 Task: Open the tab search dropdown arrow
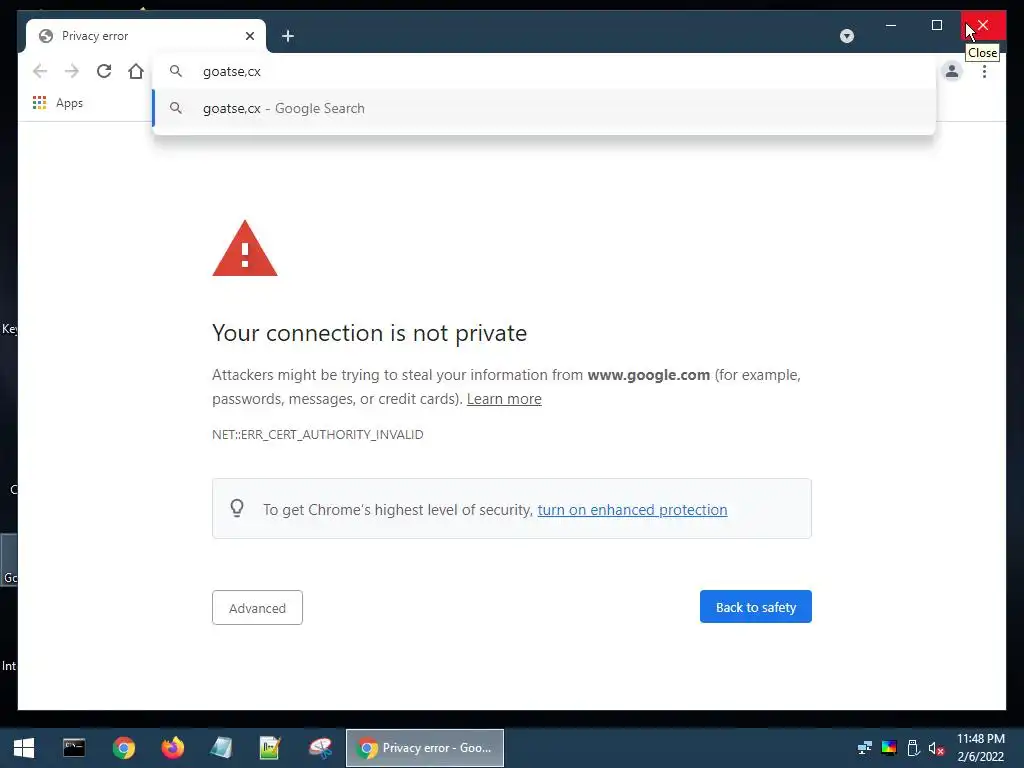(846, 36)
